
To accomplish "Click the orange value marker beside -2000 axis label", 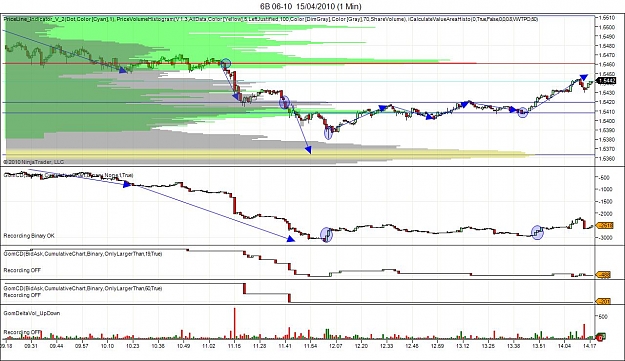I will [604, 226].
